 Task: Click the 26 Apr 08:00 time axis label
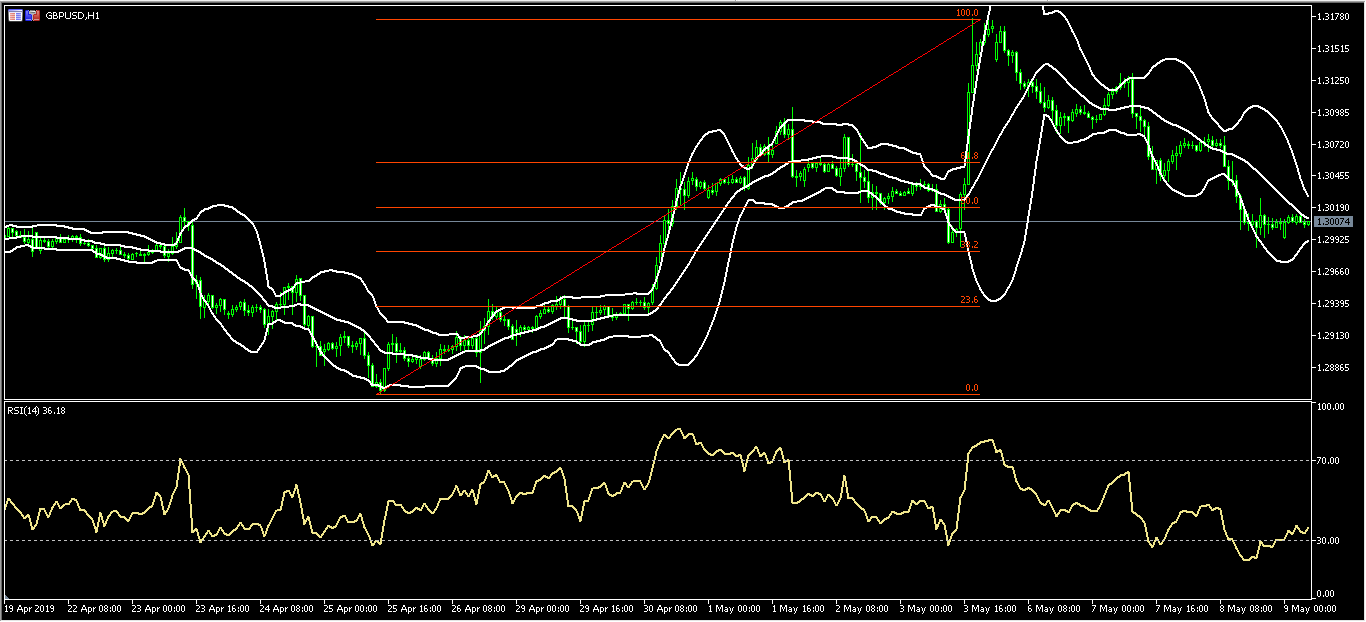coord(479,607)
